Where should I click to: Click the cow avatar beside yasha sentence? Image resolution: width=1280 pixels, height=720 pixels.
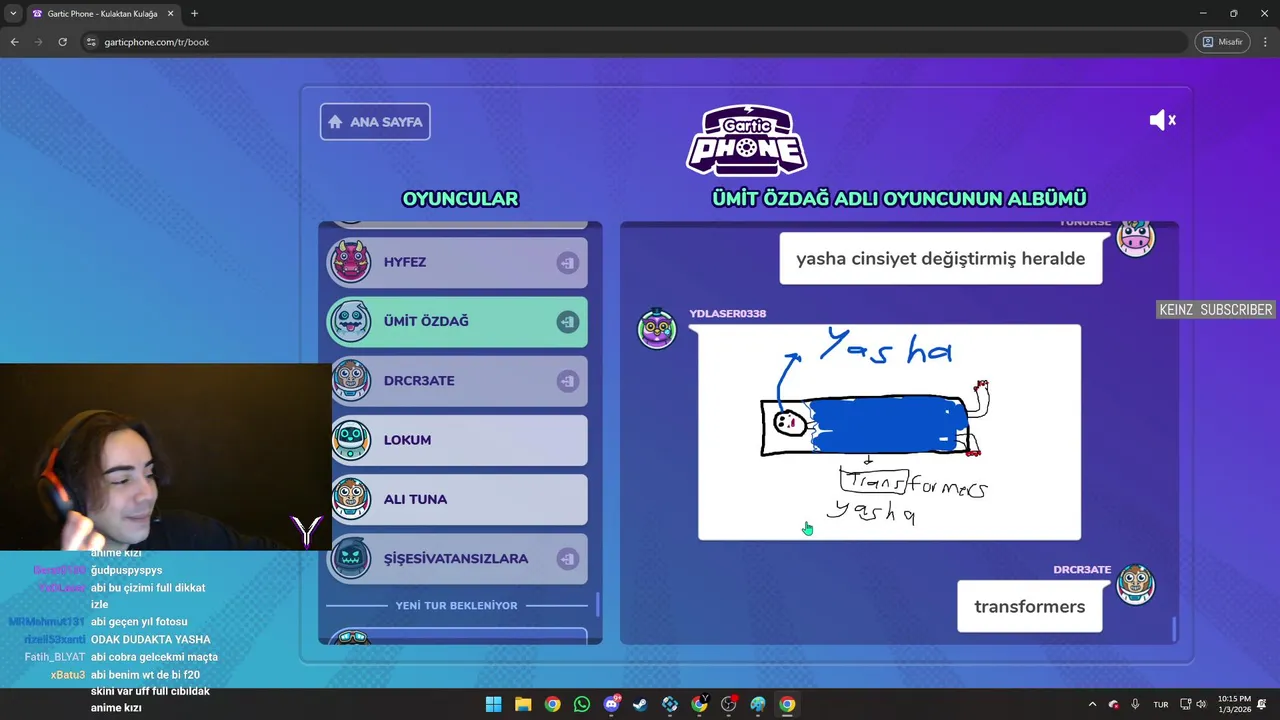(x=1135, y=238)
